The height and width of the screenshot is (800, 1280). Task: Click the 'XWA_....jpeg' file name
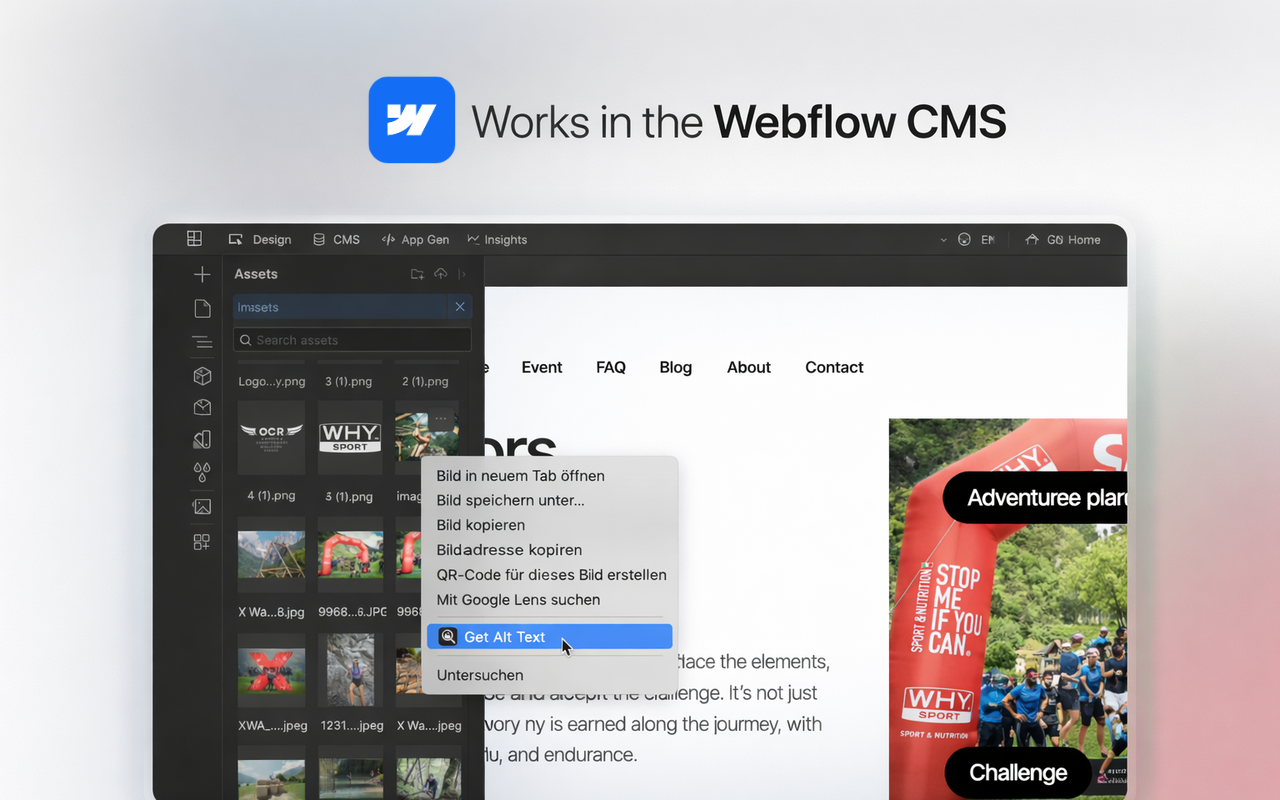click(272, 725)
